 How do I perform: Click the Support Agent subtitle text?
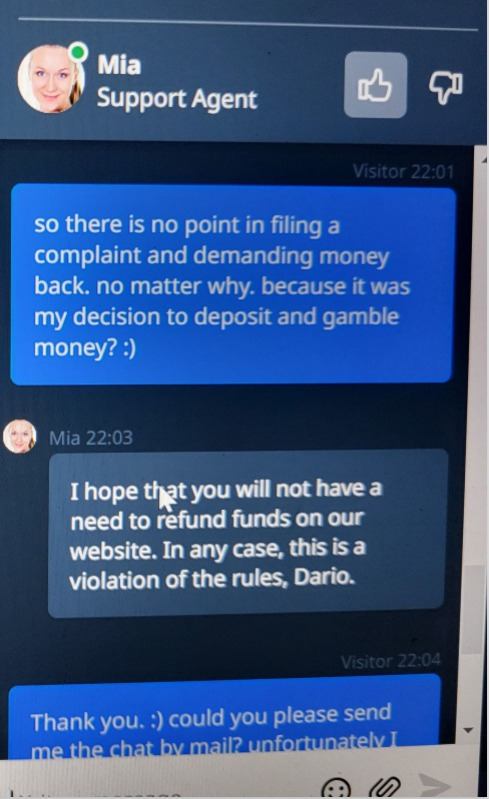[177, 98]
